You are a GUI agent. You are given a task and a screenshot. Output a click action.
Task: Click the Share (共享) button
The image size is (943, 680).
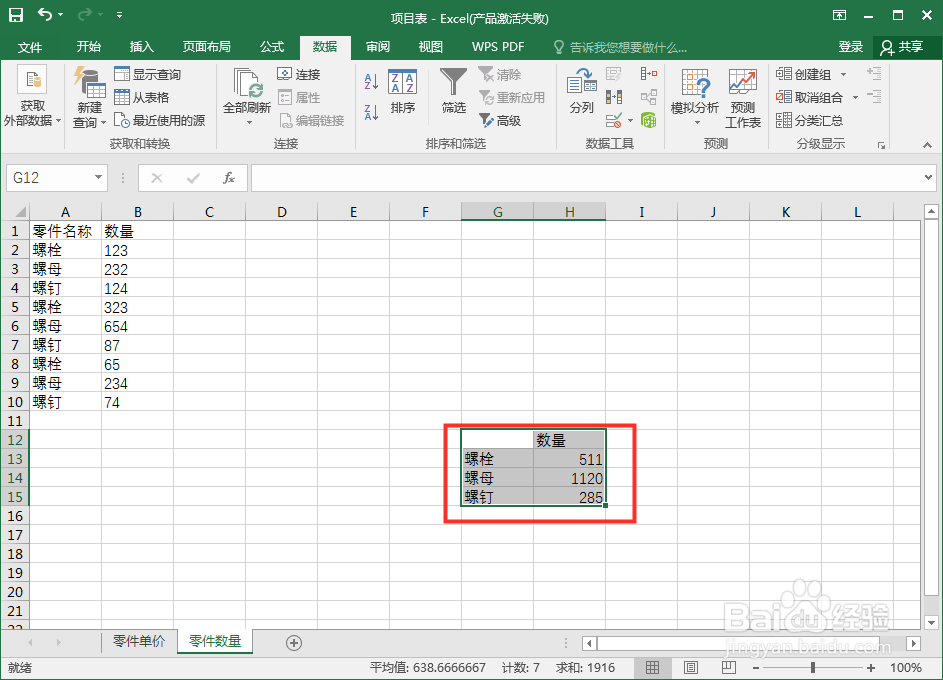(902, 47)
